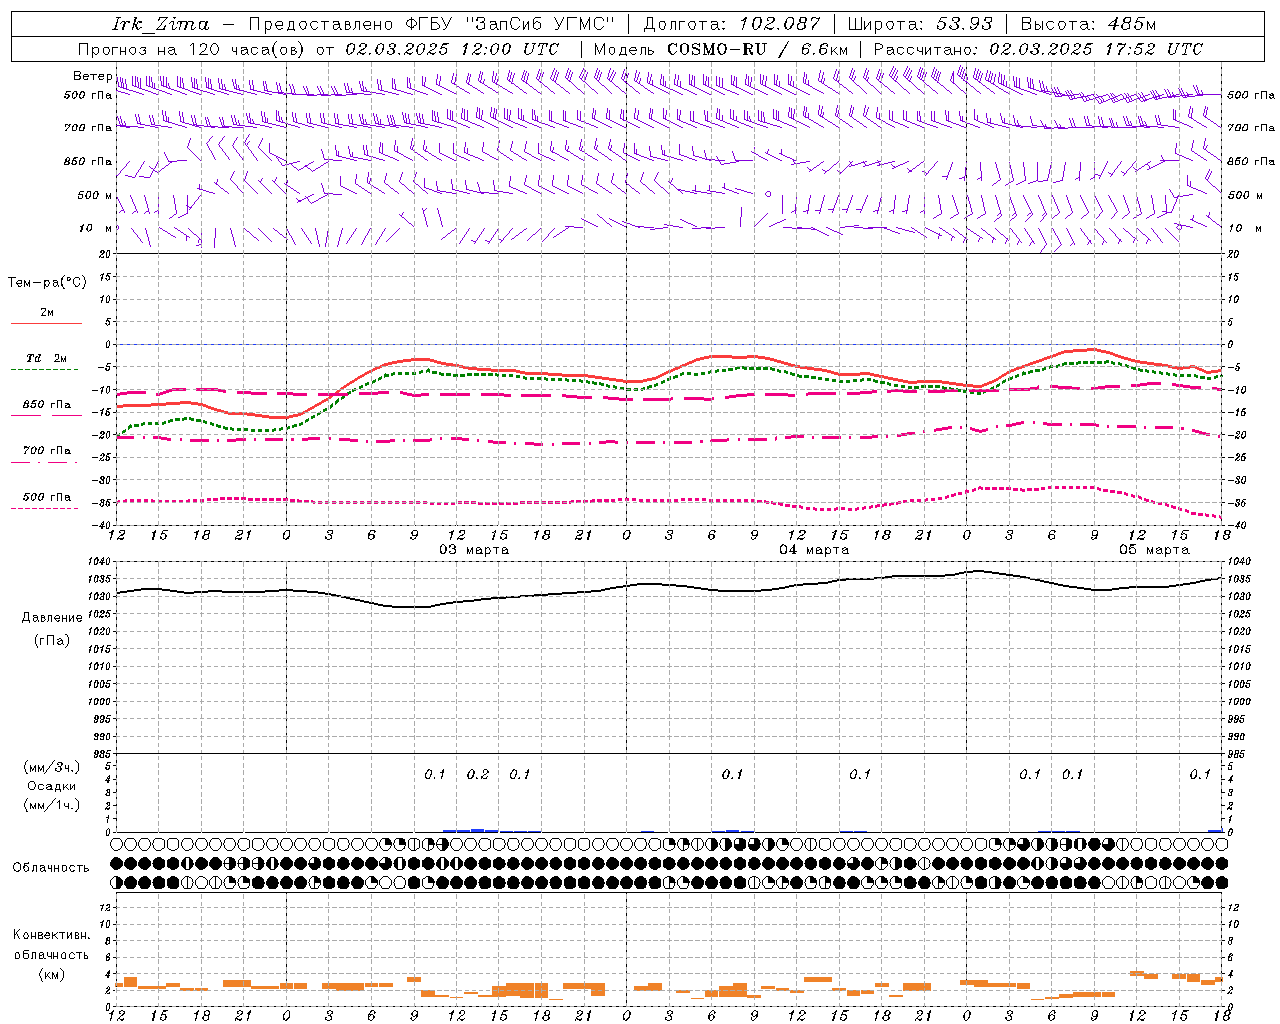
Task: Select the 04 марта date label
Action: click(x=814, y=550)
